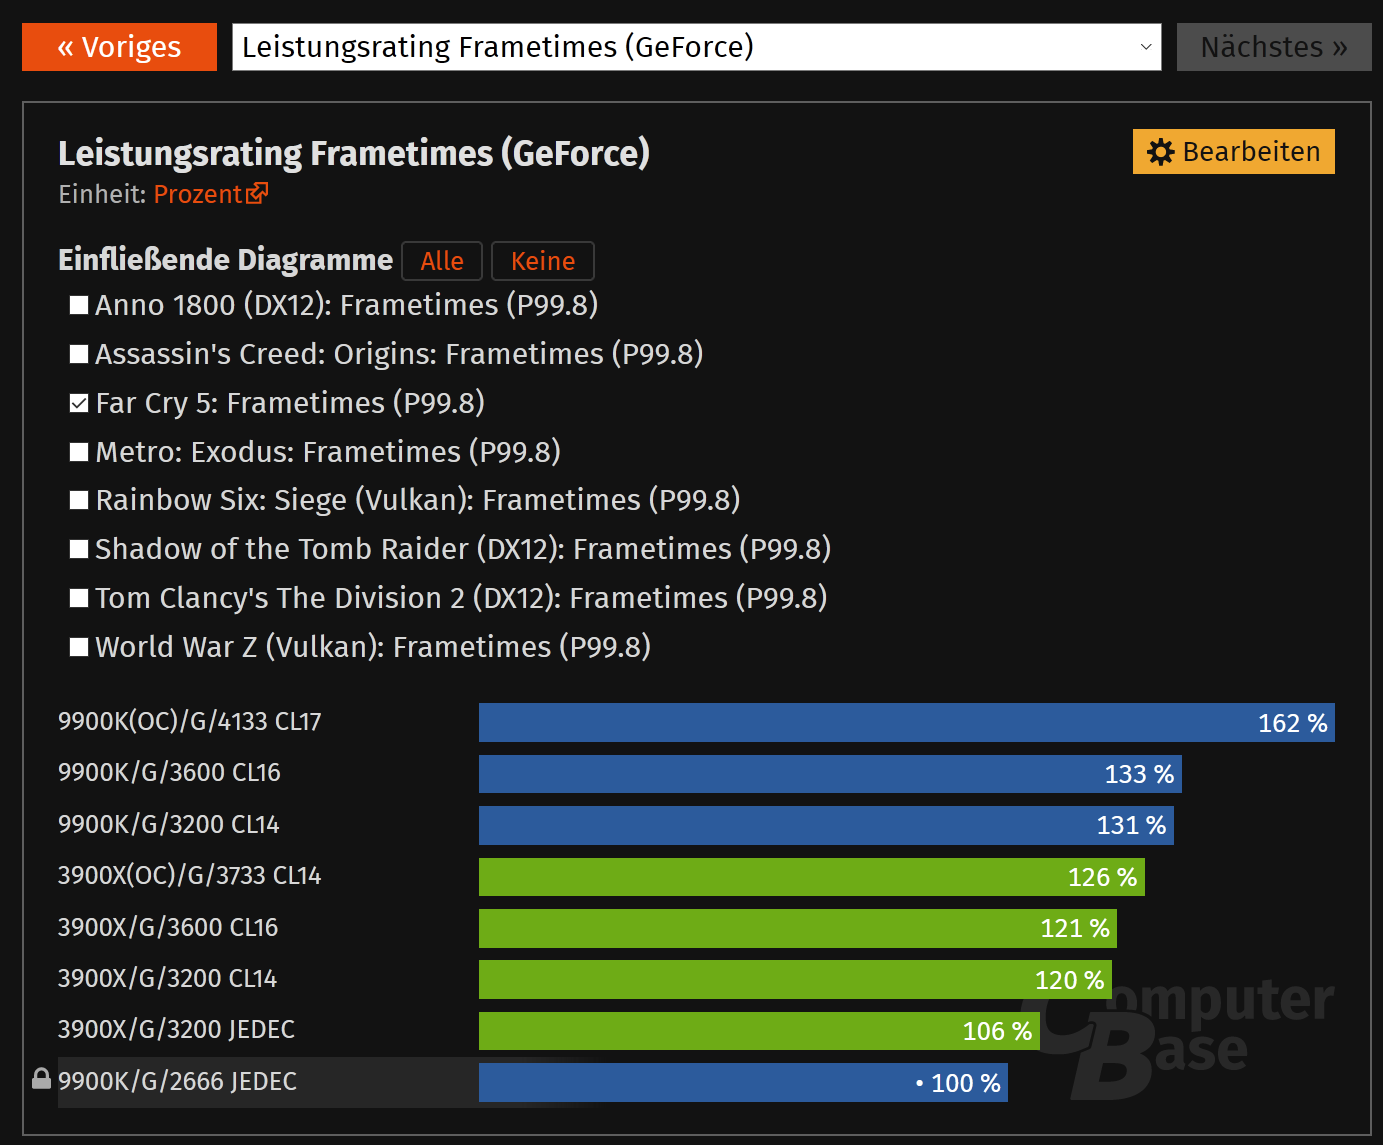Click the lock icon beside 9900K/G/2666 JEDEC
The image size is (1383, 1145).
[x=41, y=1078]
